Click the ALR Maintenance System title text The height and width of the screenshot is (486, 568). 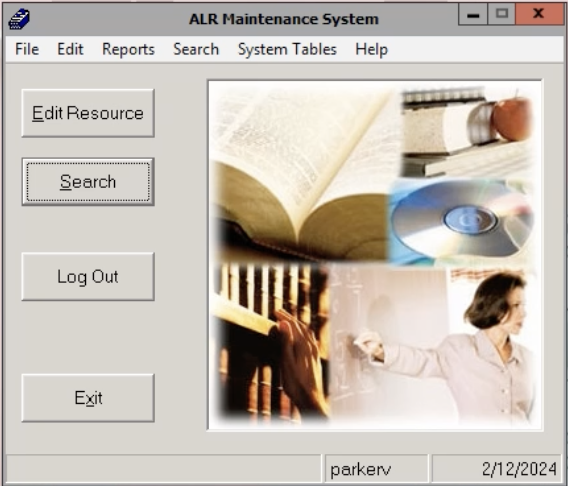[x=284, y=19]
